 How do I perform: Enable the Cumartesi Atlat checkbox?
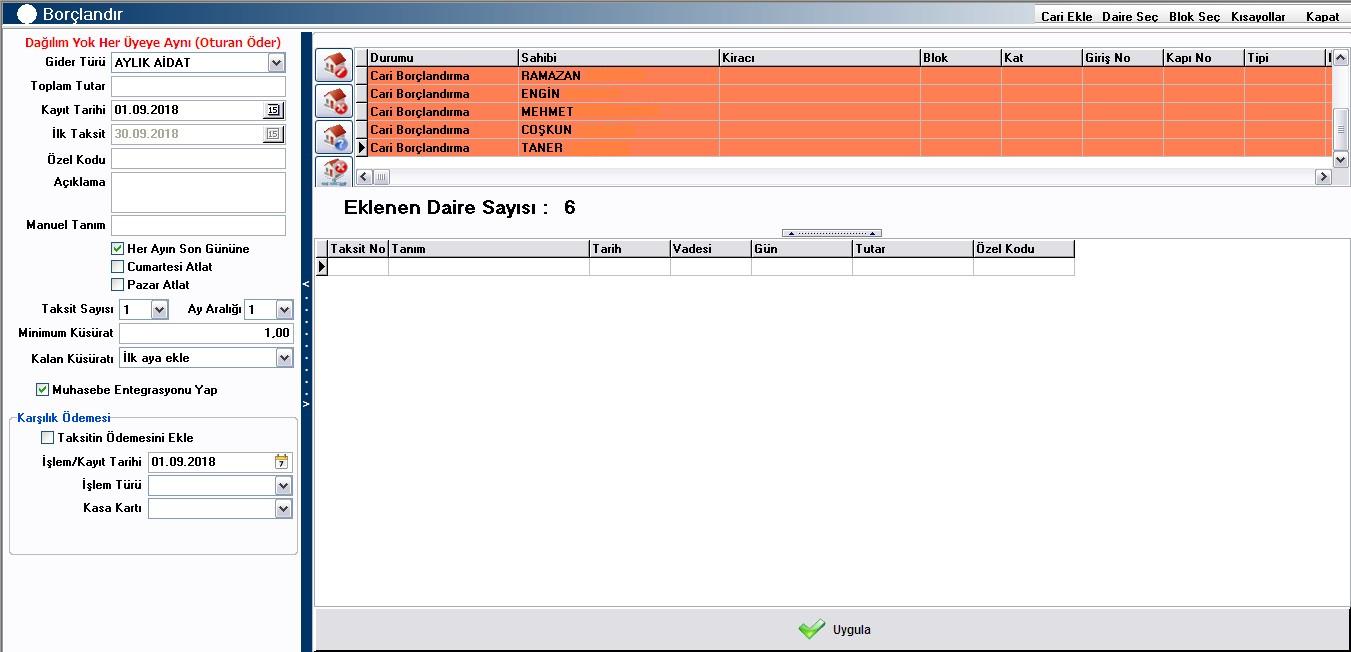click(118, 267)
